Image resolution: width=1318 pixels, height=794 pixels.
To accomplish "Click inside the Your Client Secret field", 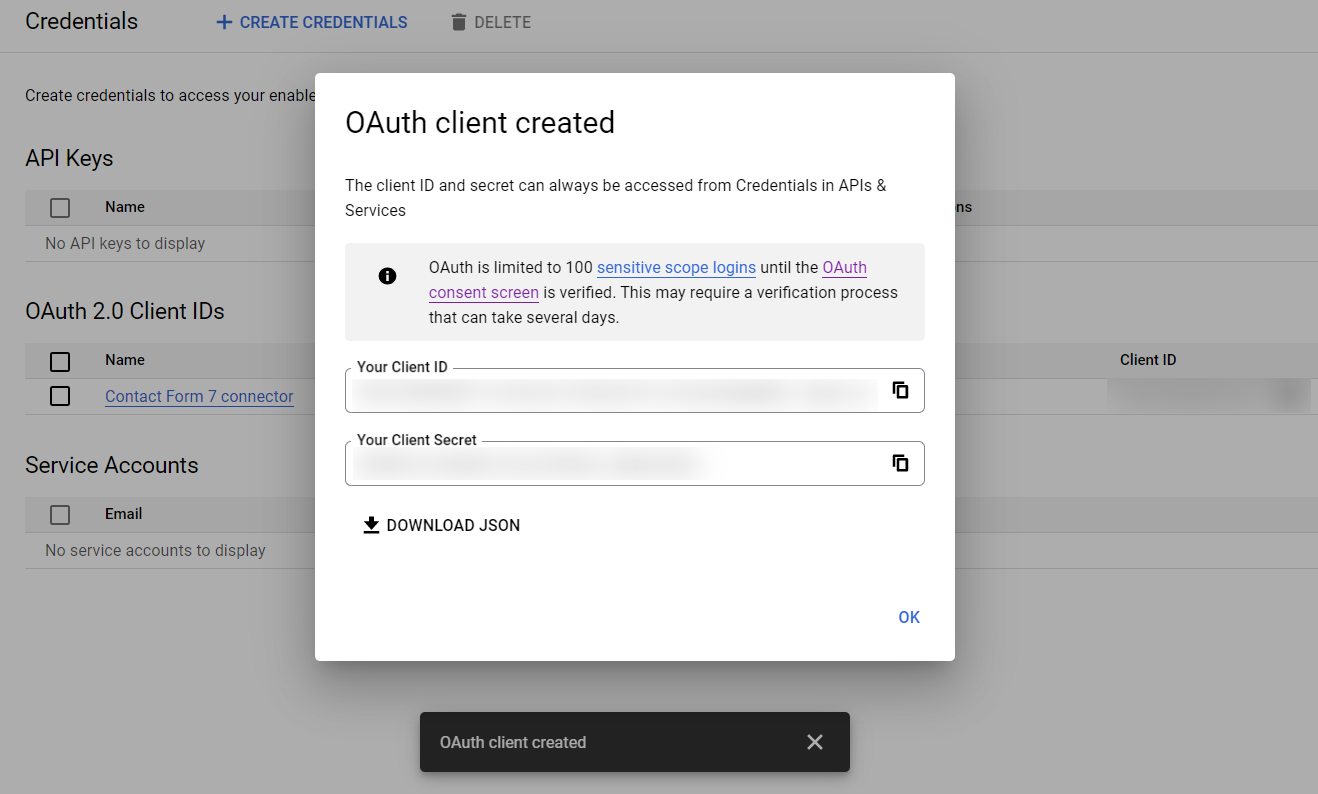I will tap(600, 463).
